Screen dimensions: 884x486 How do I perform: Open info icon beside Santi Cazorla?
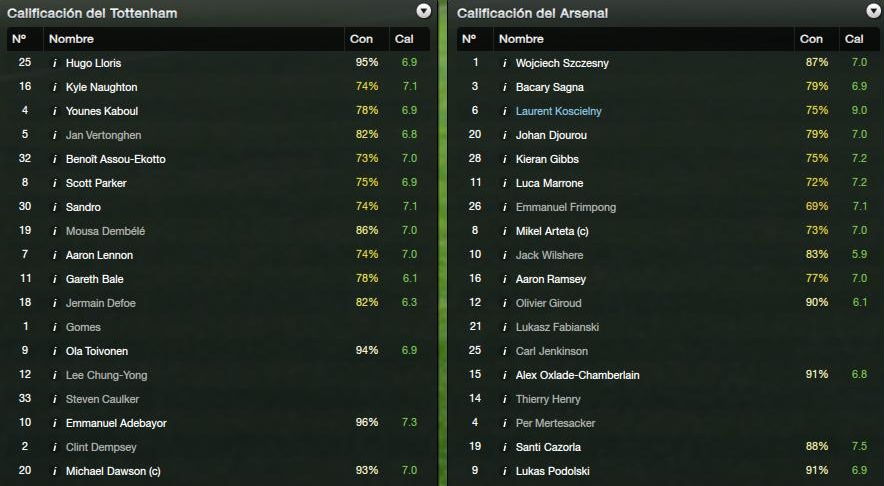tap(505, 447)
